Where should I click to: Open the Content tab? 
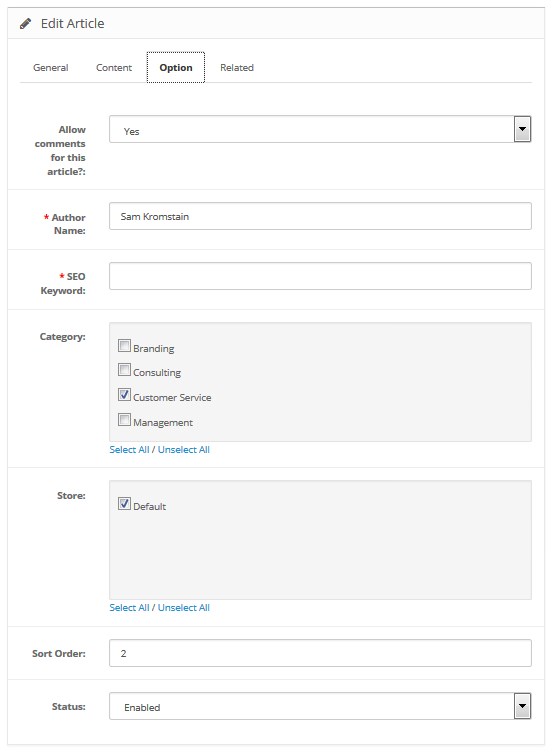pos(114,68)
